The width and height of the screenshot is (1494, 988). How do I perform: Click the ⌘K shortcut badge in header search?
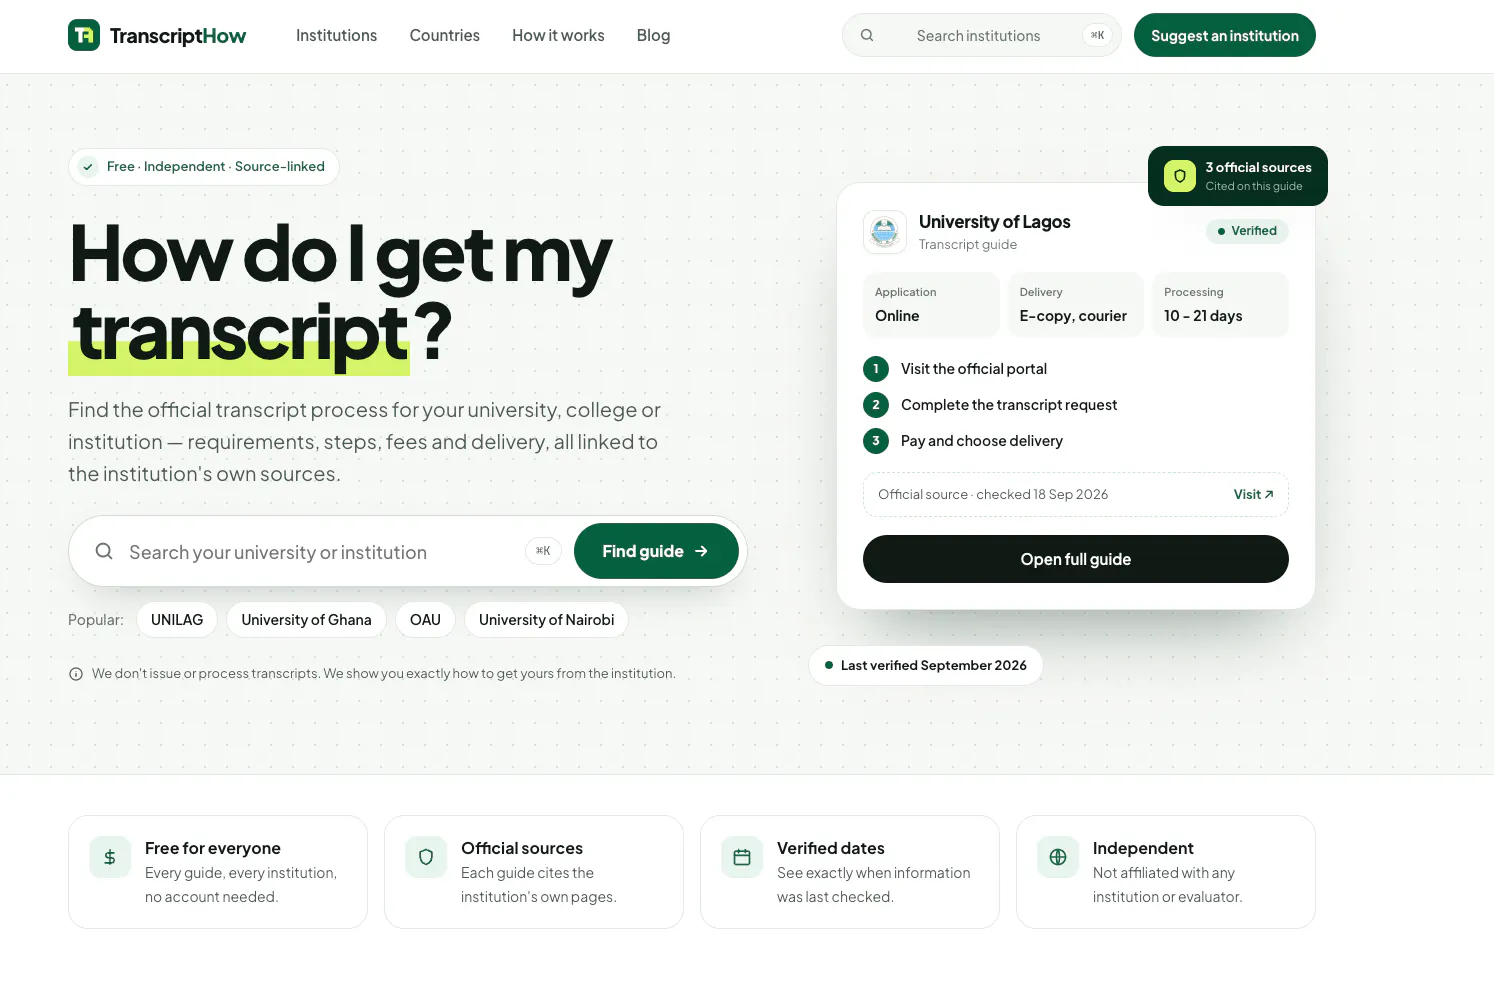click(1097, 35)
